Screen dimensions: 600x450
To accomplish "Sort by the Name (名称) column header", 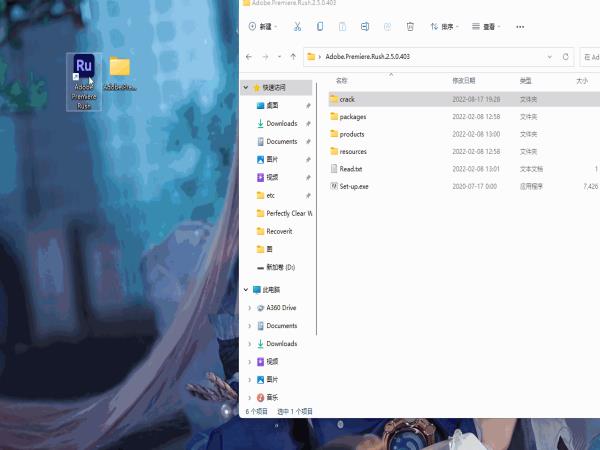I will [x=341, y=81].
